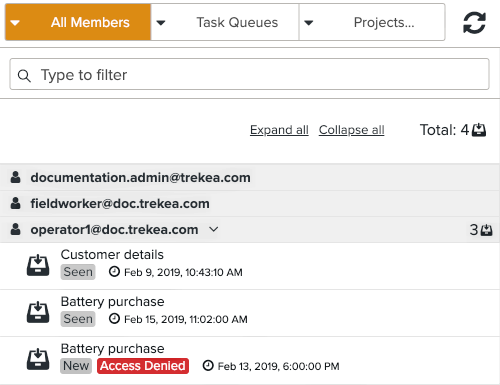Click the user icon for fieldworker@doc.trekea.com
The image size is (500, 385).
click(x=15, y=203)
